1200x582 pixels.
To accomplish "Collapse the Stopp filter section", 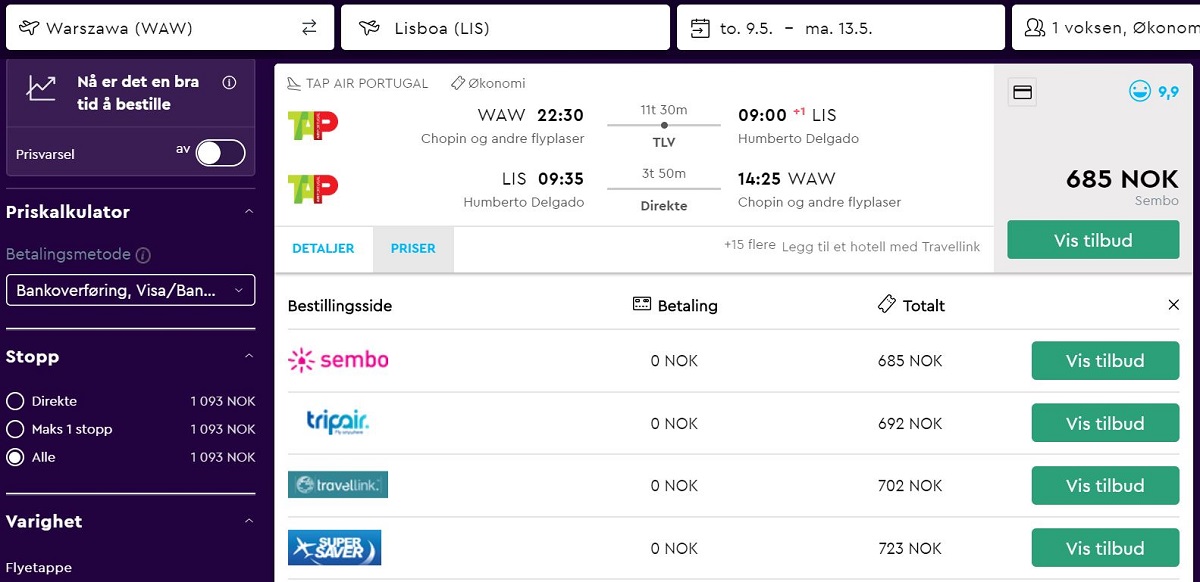I will pyautogui.click(x=249, y=357).
